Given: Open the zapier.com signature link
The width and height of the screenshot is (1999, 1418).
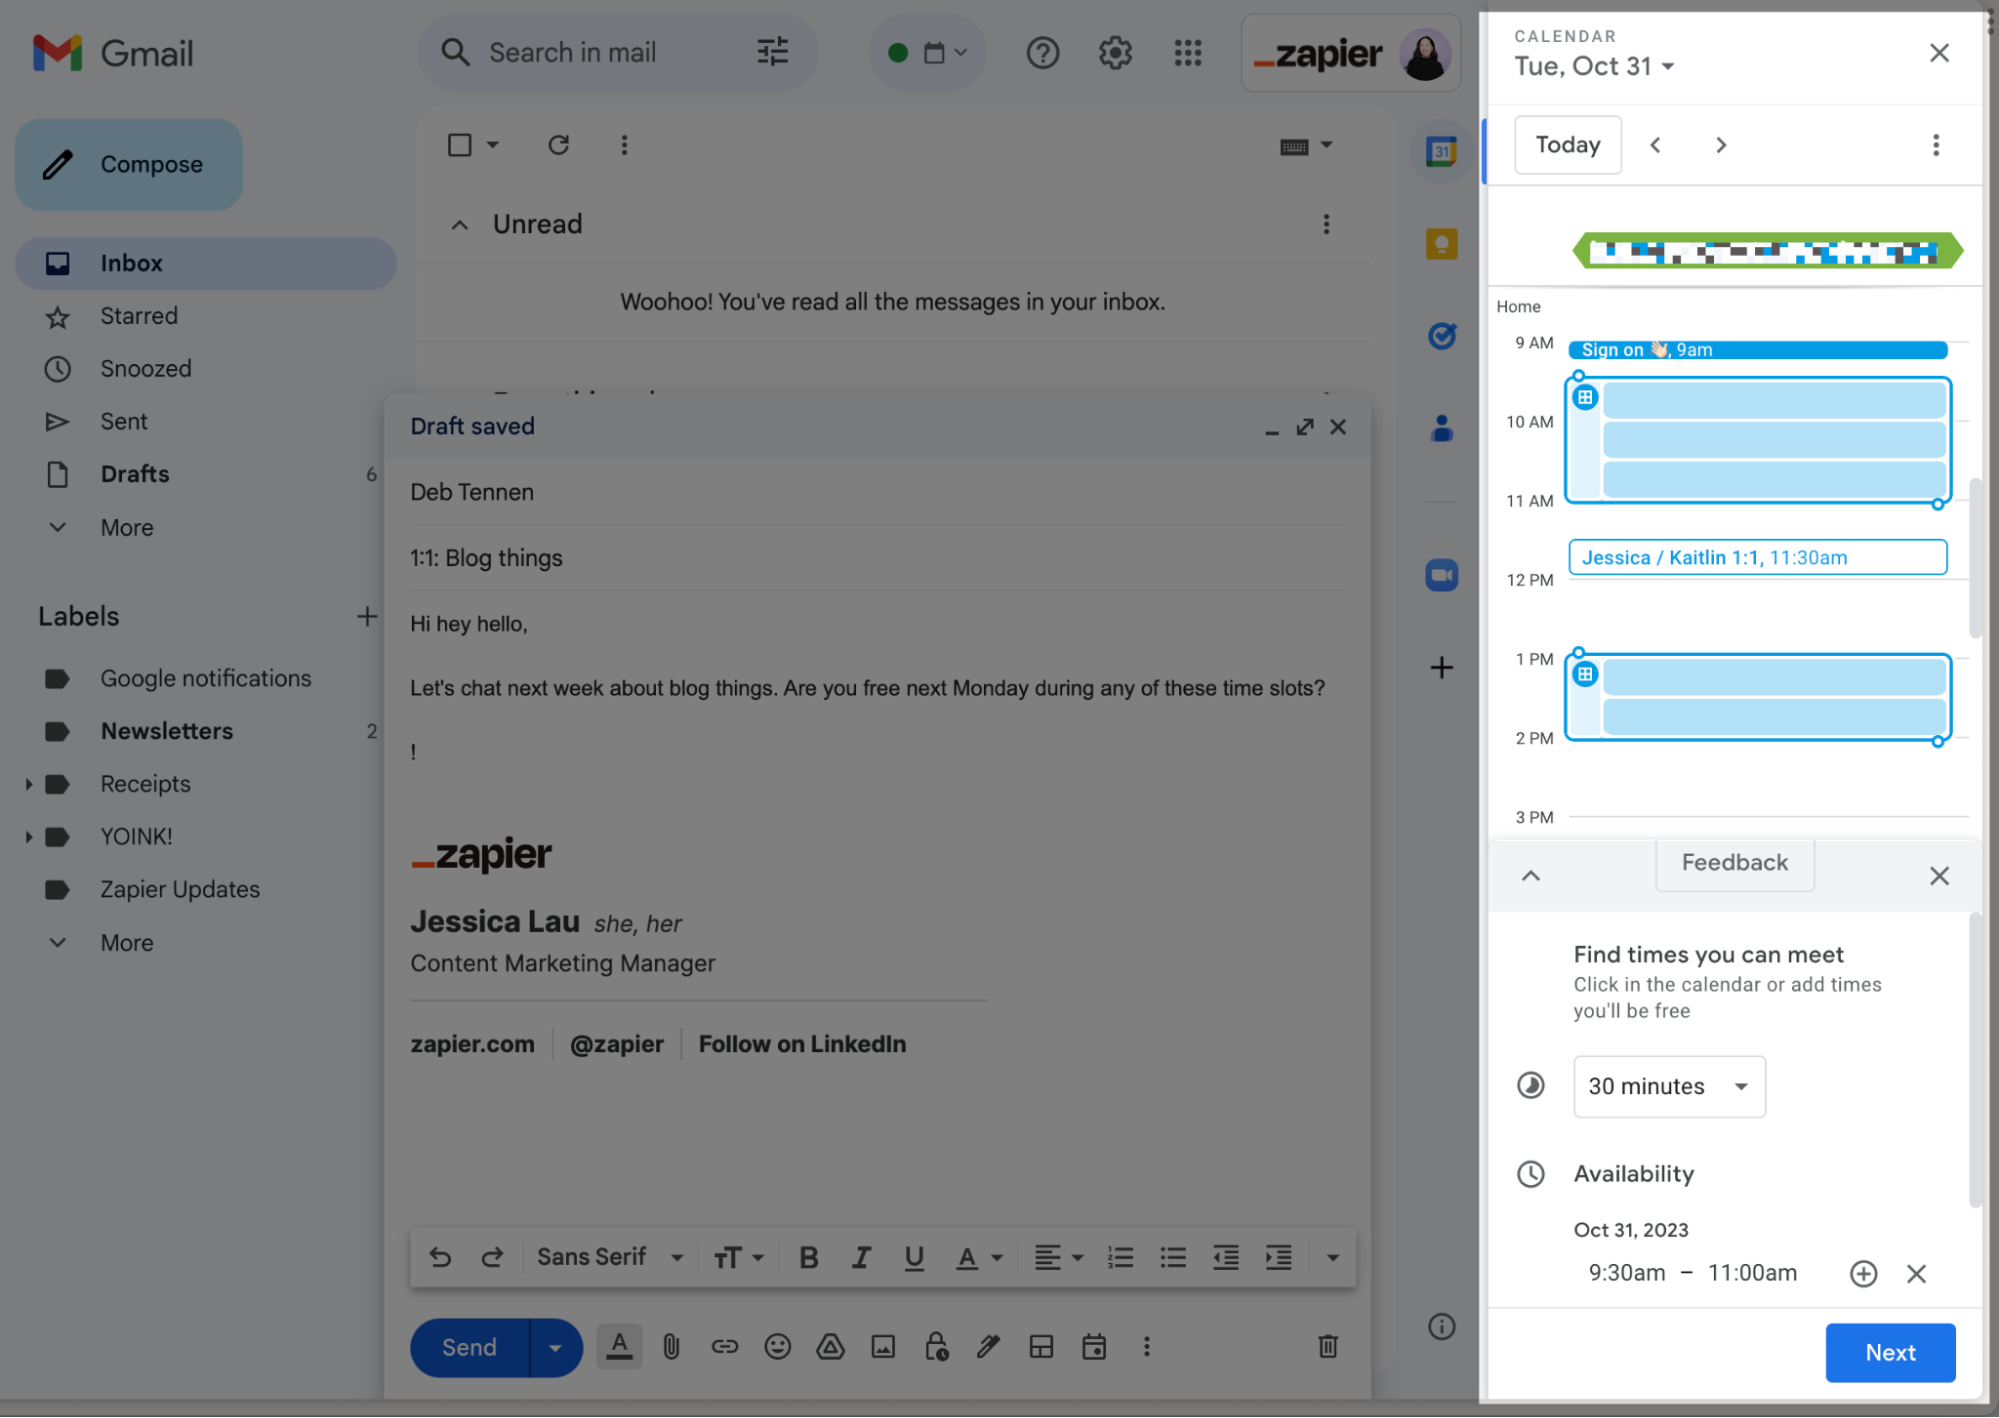Looking at the screenshot, I should (472, 1044).
